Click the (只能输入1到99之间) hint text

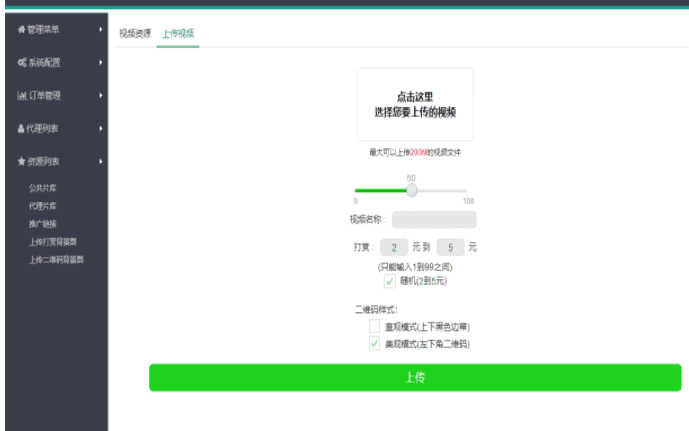click(x=415, y=267)
